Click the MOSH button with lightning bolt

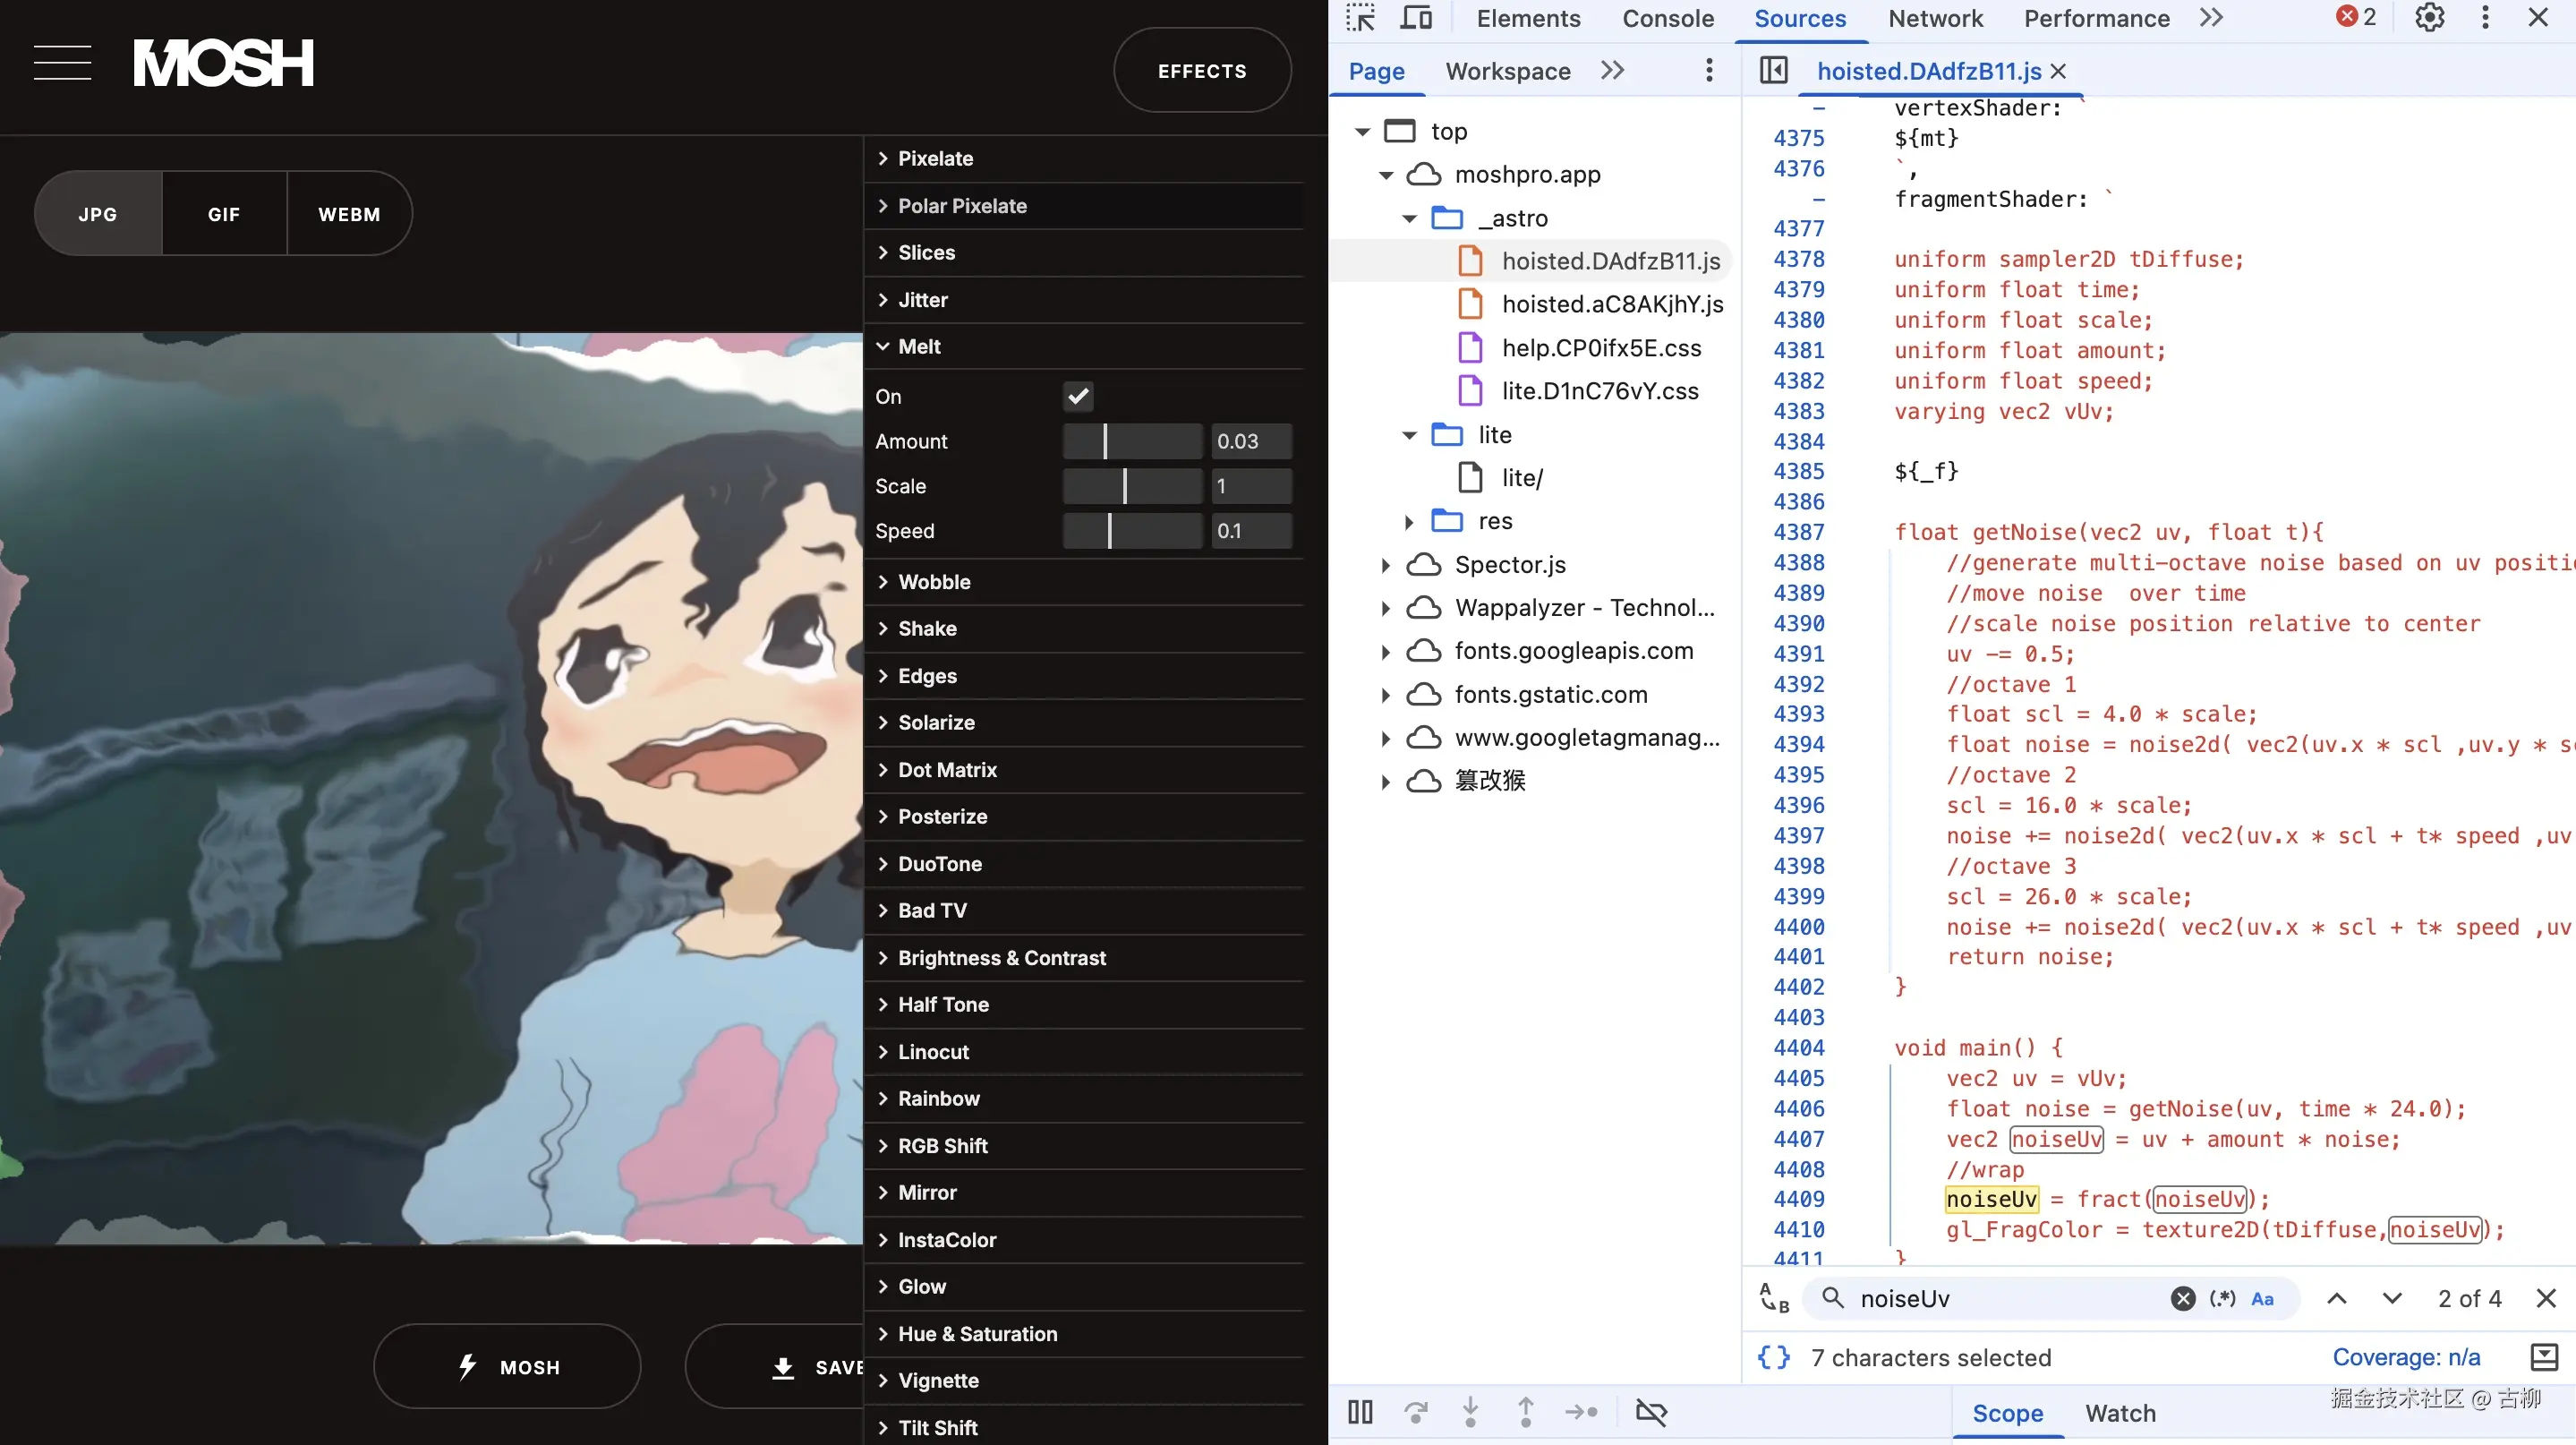pyautogui.click(x=507, y=1366)
